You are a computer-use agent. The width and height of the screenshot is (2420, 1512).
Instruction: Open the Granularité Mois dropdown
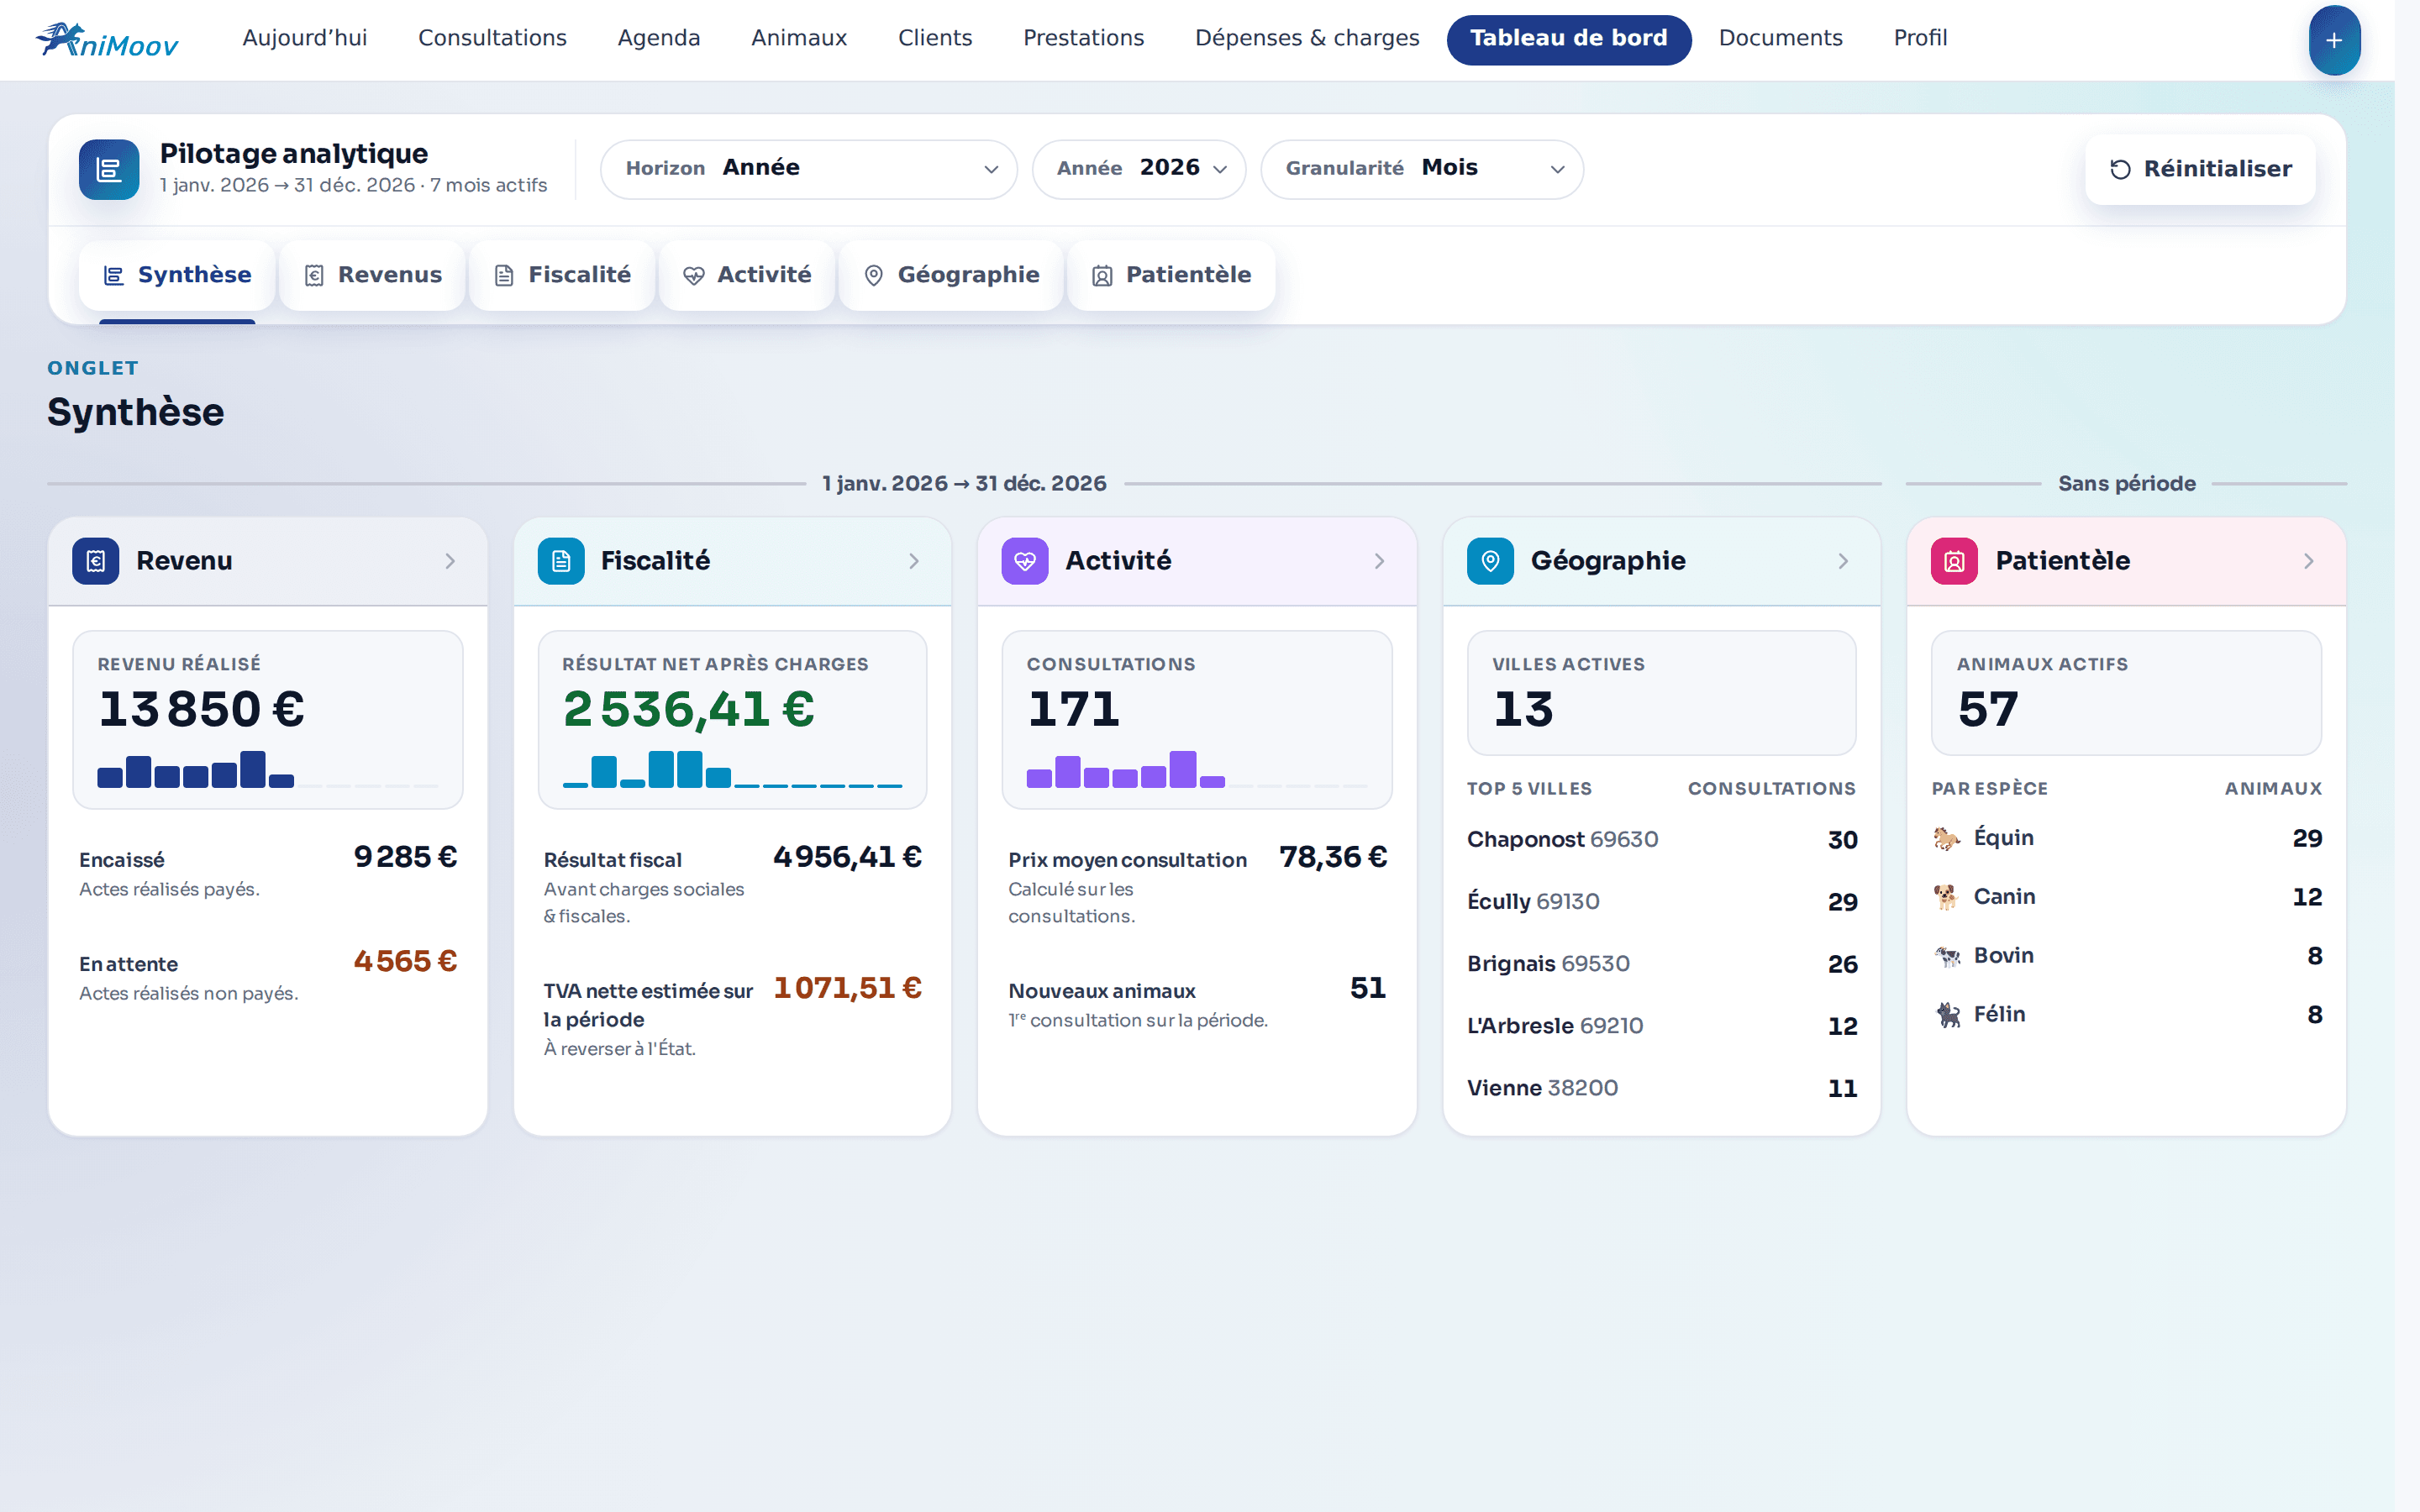tap(1421, 169)
